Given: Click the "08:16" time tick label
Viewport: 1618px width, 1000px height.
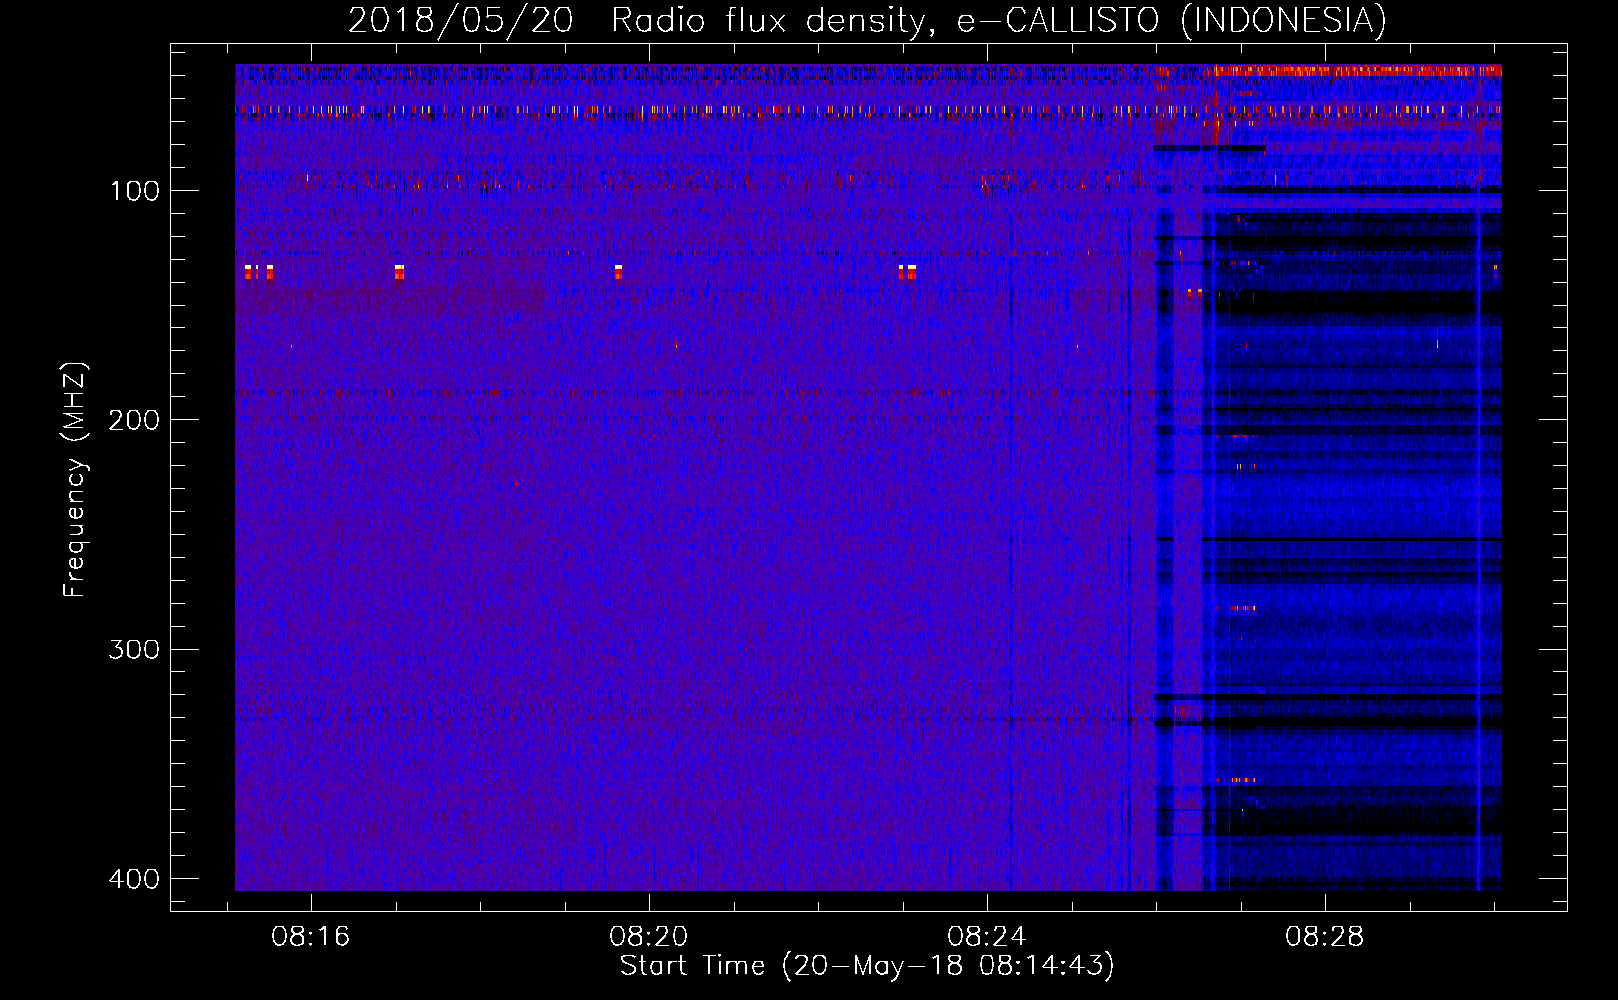Looking at the screenshot, I should pyautogui.click(x=311, y=937).
